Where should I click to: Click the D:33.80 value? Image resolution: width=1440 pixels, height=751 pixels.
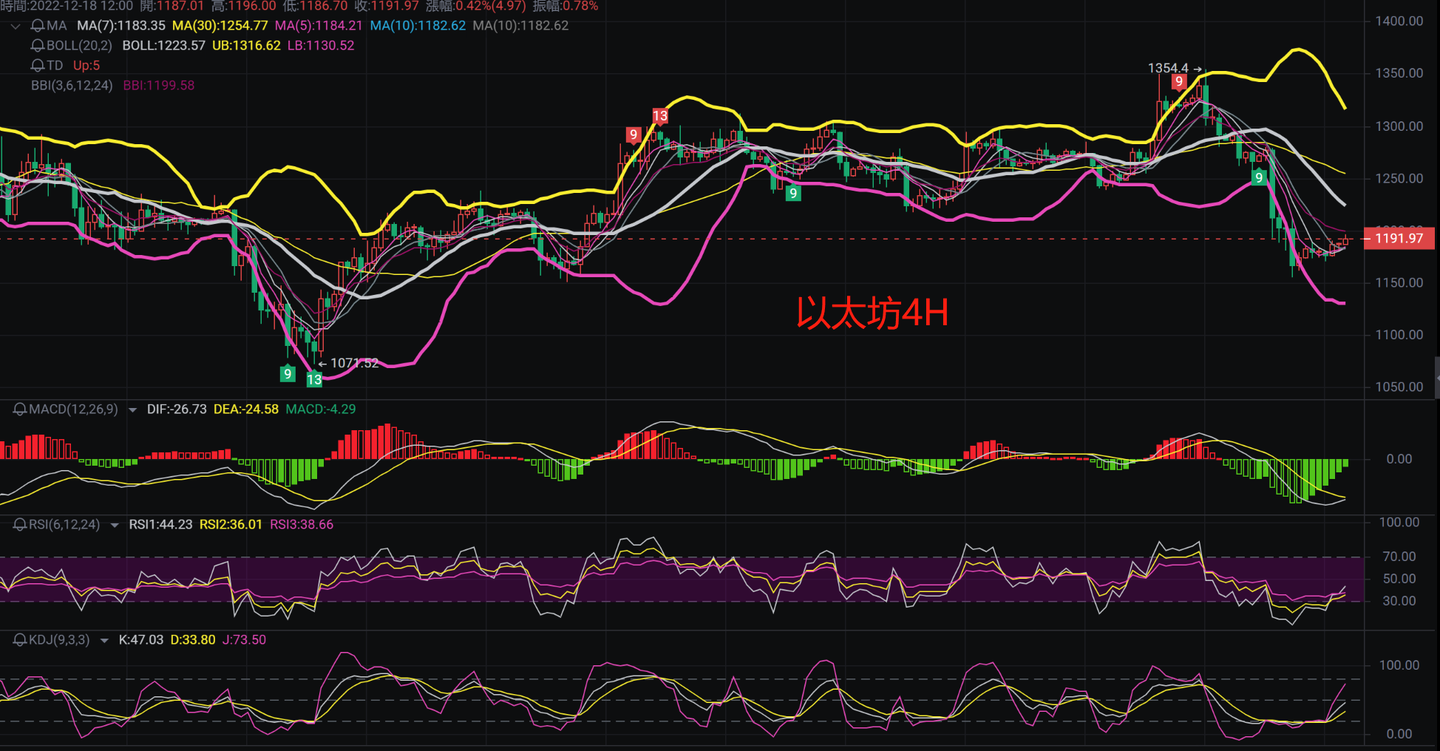pyautogui.click(x=192, y=639)
